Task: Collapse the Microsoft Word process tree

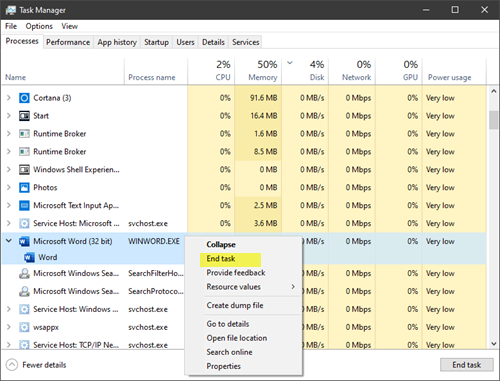Action: pos(9,241)
